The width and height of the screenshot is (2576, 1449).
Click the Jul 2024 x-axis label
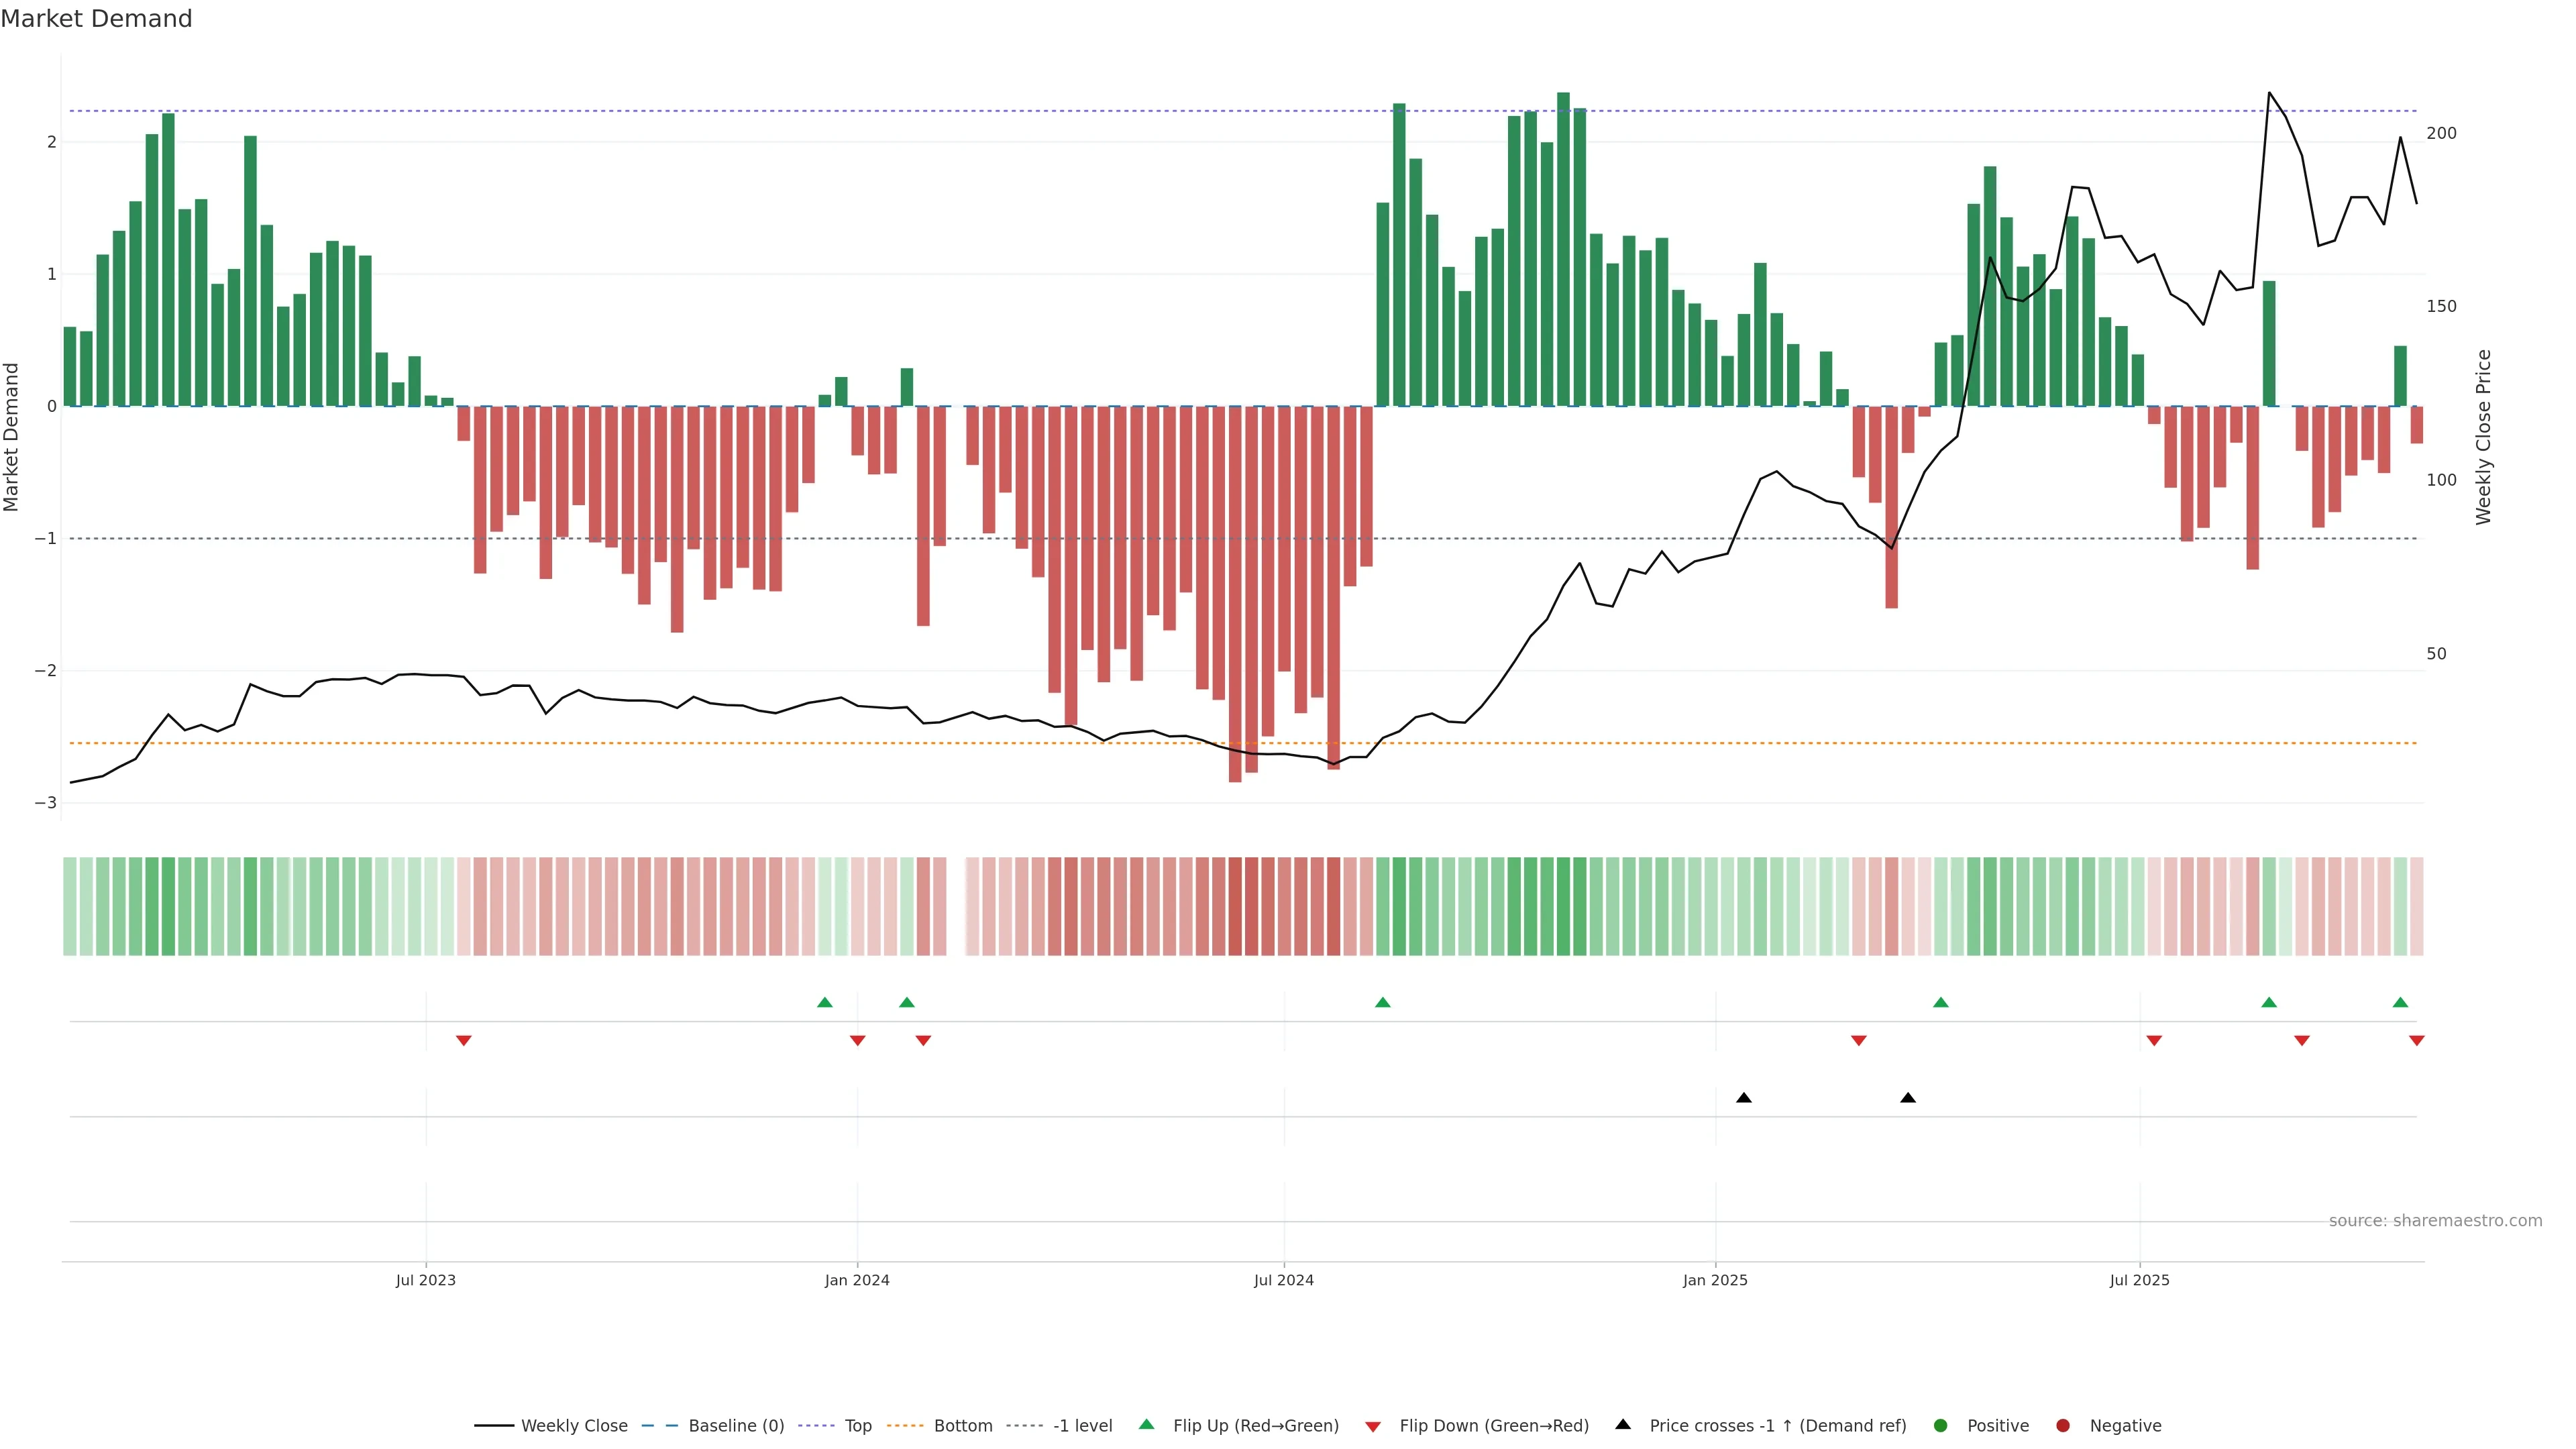pos(1284,1280)
